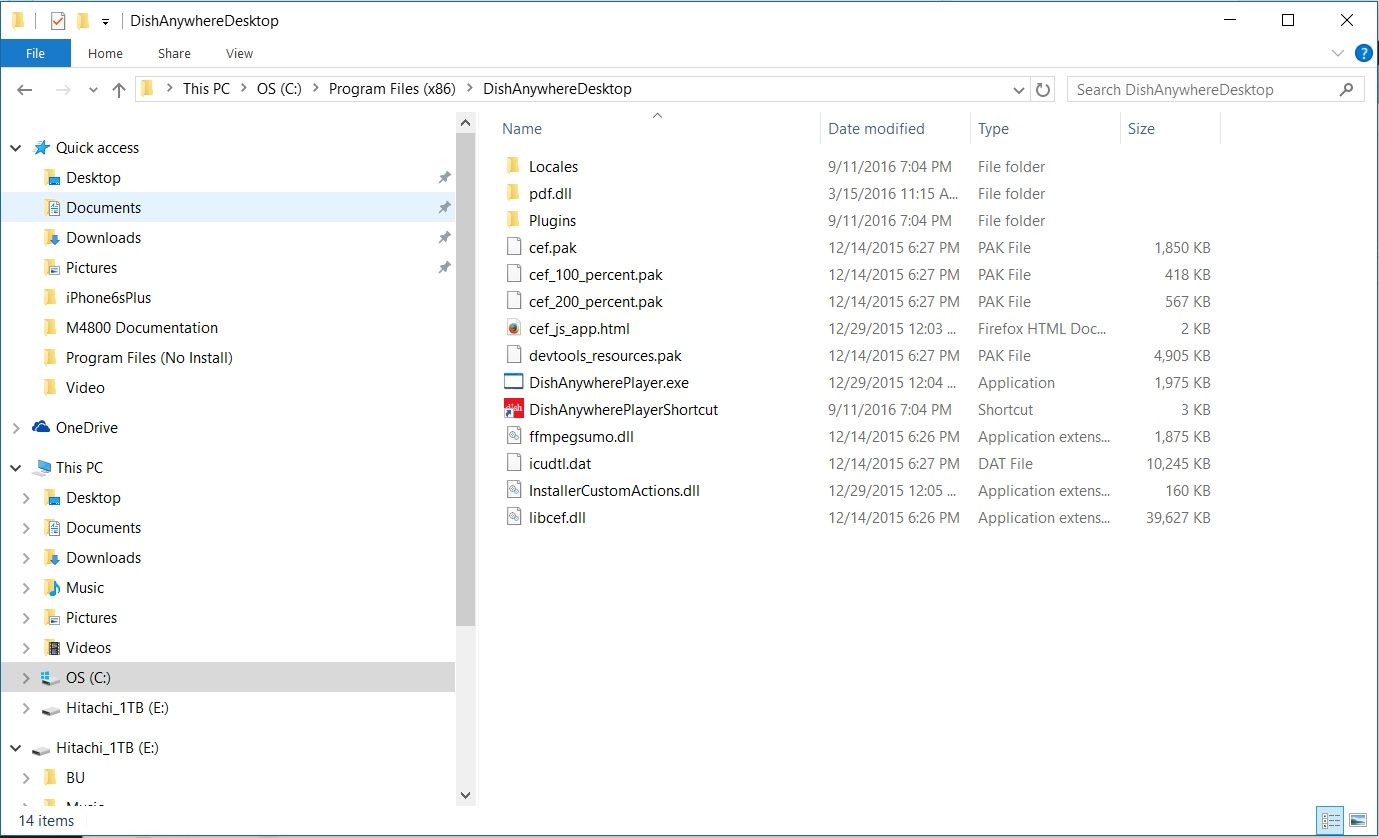The width and height of the screenshot is (1379, 838).
Task: Go up one folder level
Action: (x=119, y=89)
